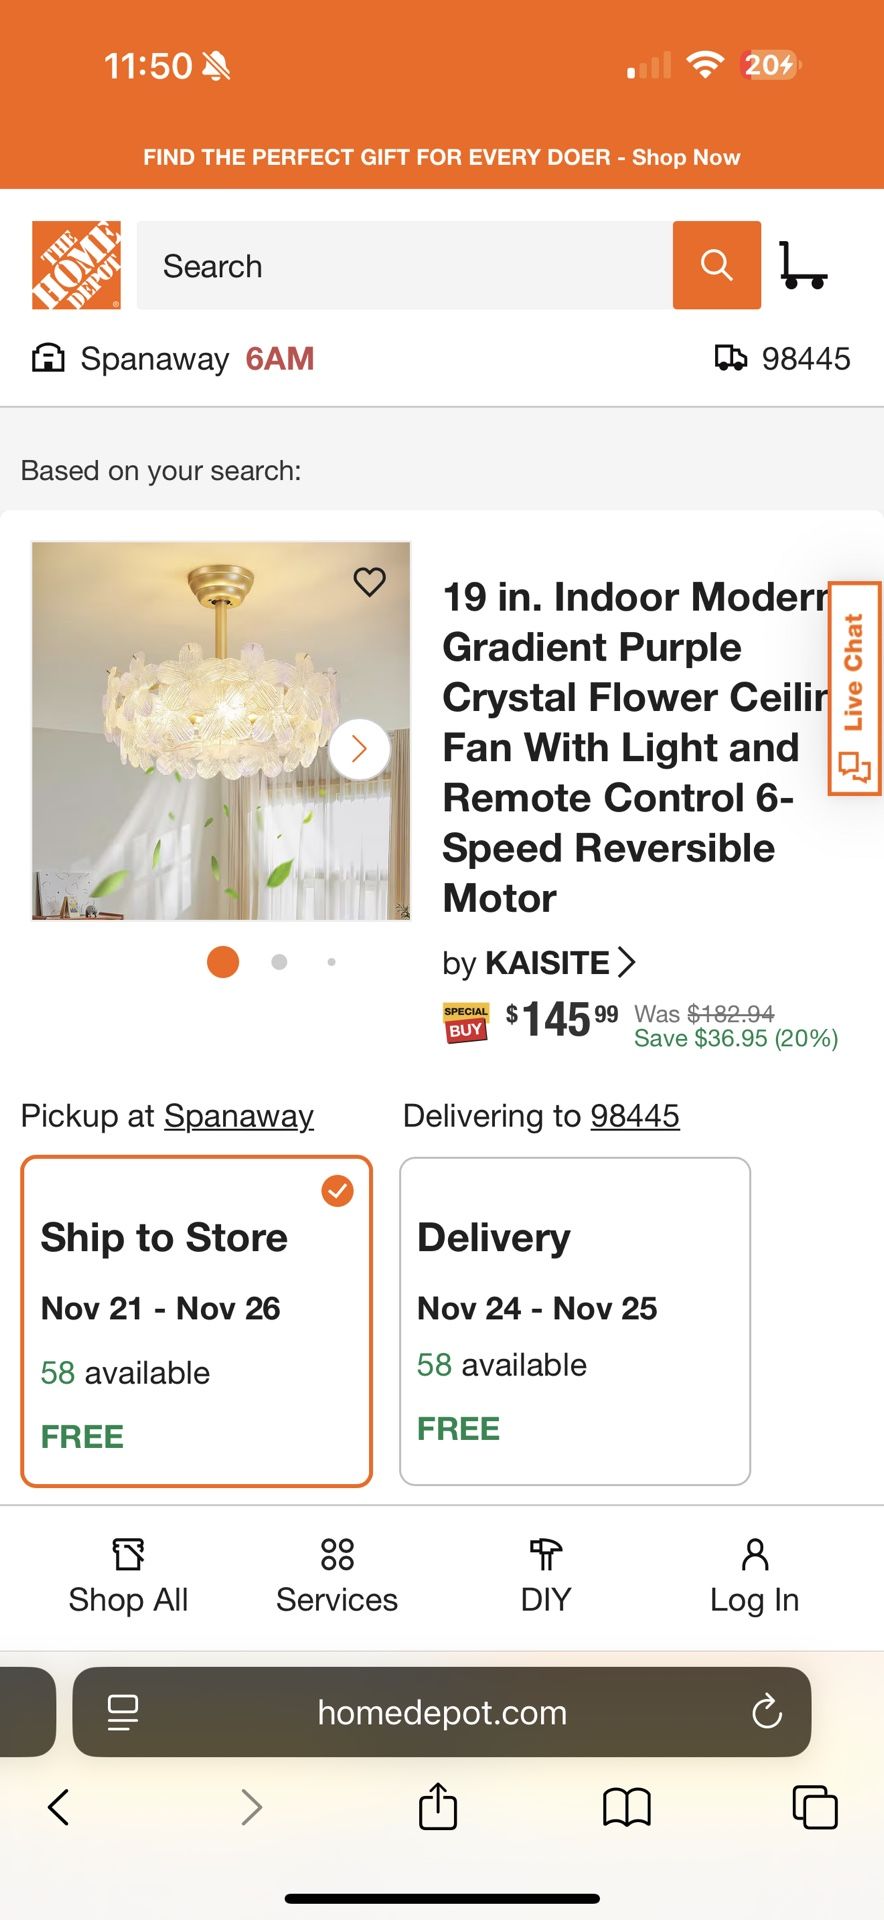Jump to the second image carousel dot

click(278, 961)
